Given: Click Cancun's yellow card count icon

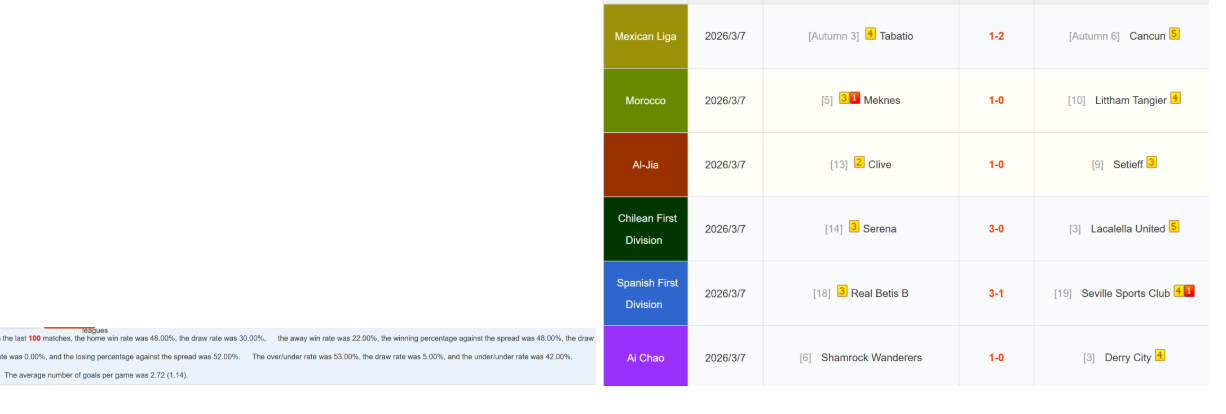Looking at the screenshot, I should [1174, 34].
